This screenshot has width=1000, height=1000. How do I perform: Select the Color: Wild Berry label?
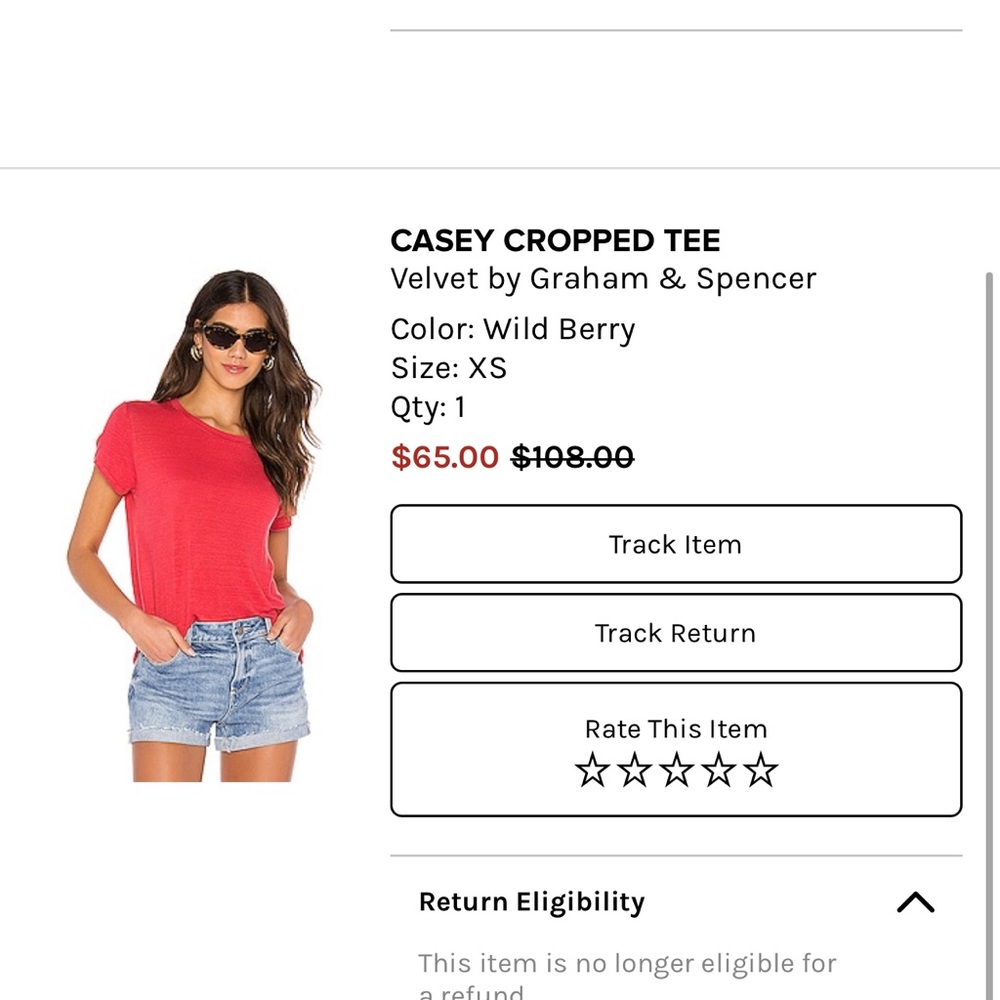pyautogui.click(x=513, y=328)
